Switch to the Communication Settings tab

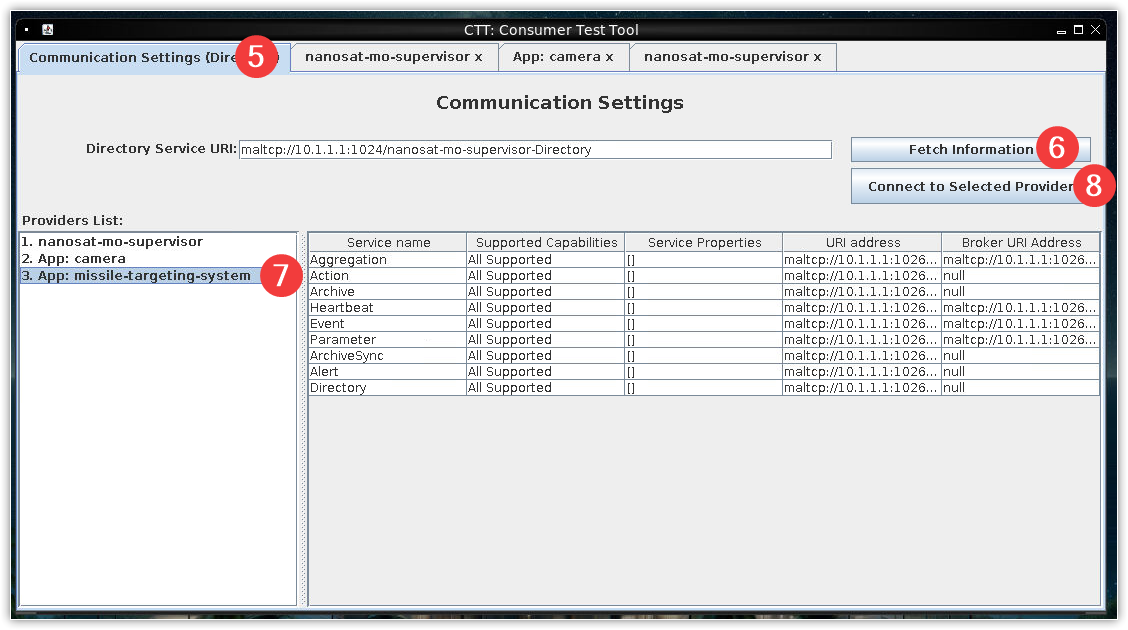(x=130, y=58)
